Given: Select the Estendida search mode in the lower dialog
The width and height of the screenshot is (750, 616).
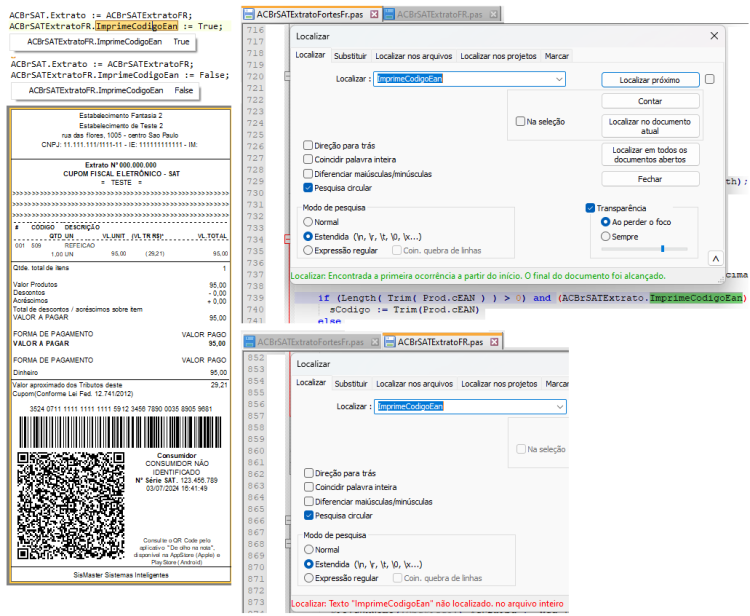Looking at the screenshot, I should coord(309,564).
